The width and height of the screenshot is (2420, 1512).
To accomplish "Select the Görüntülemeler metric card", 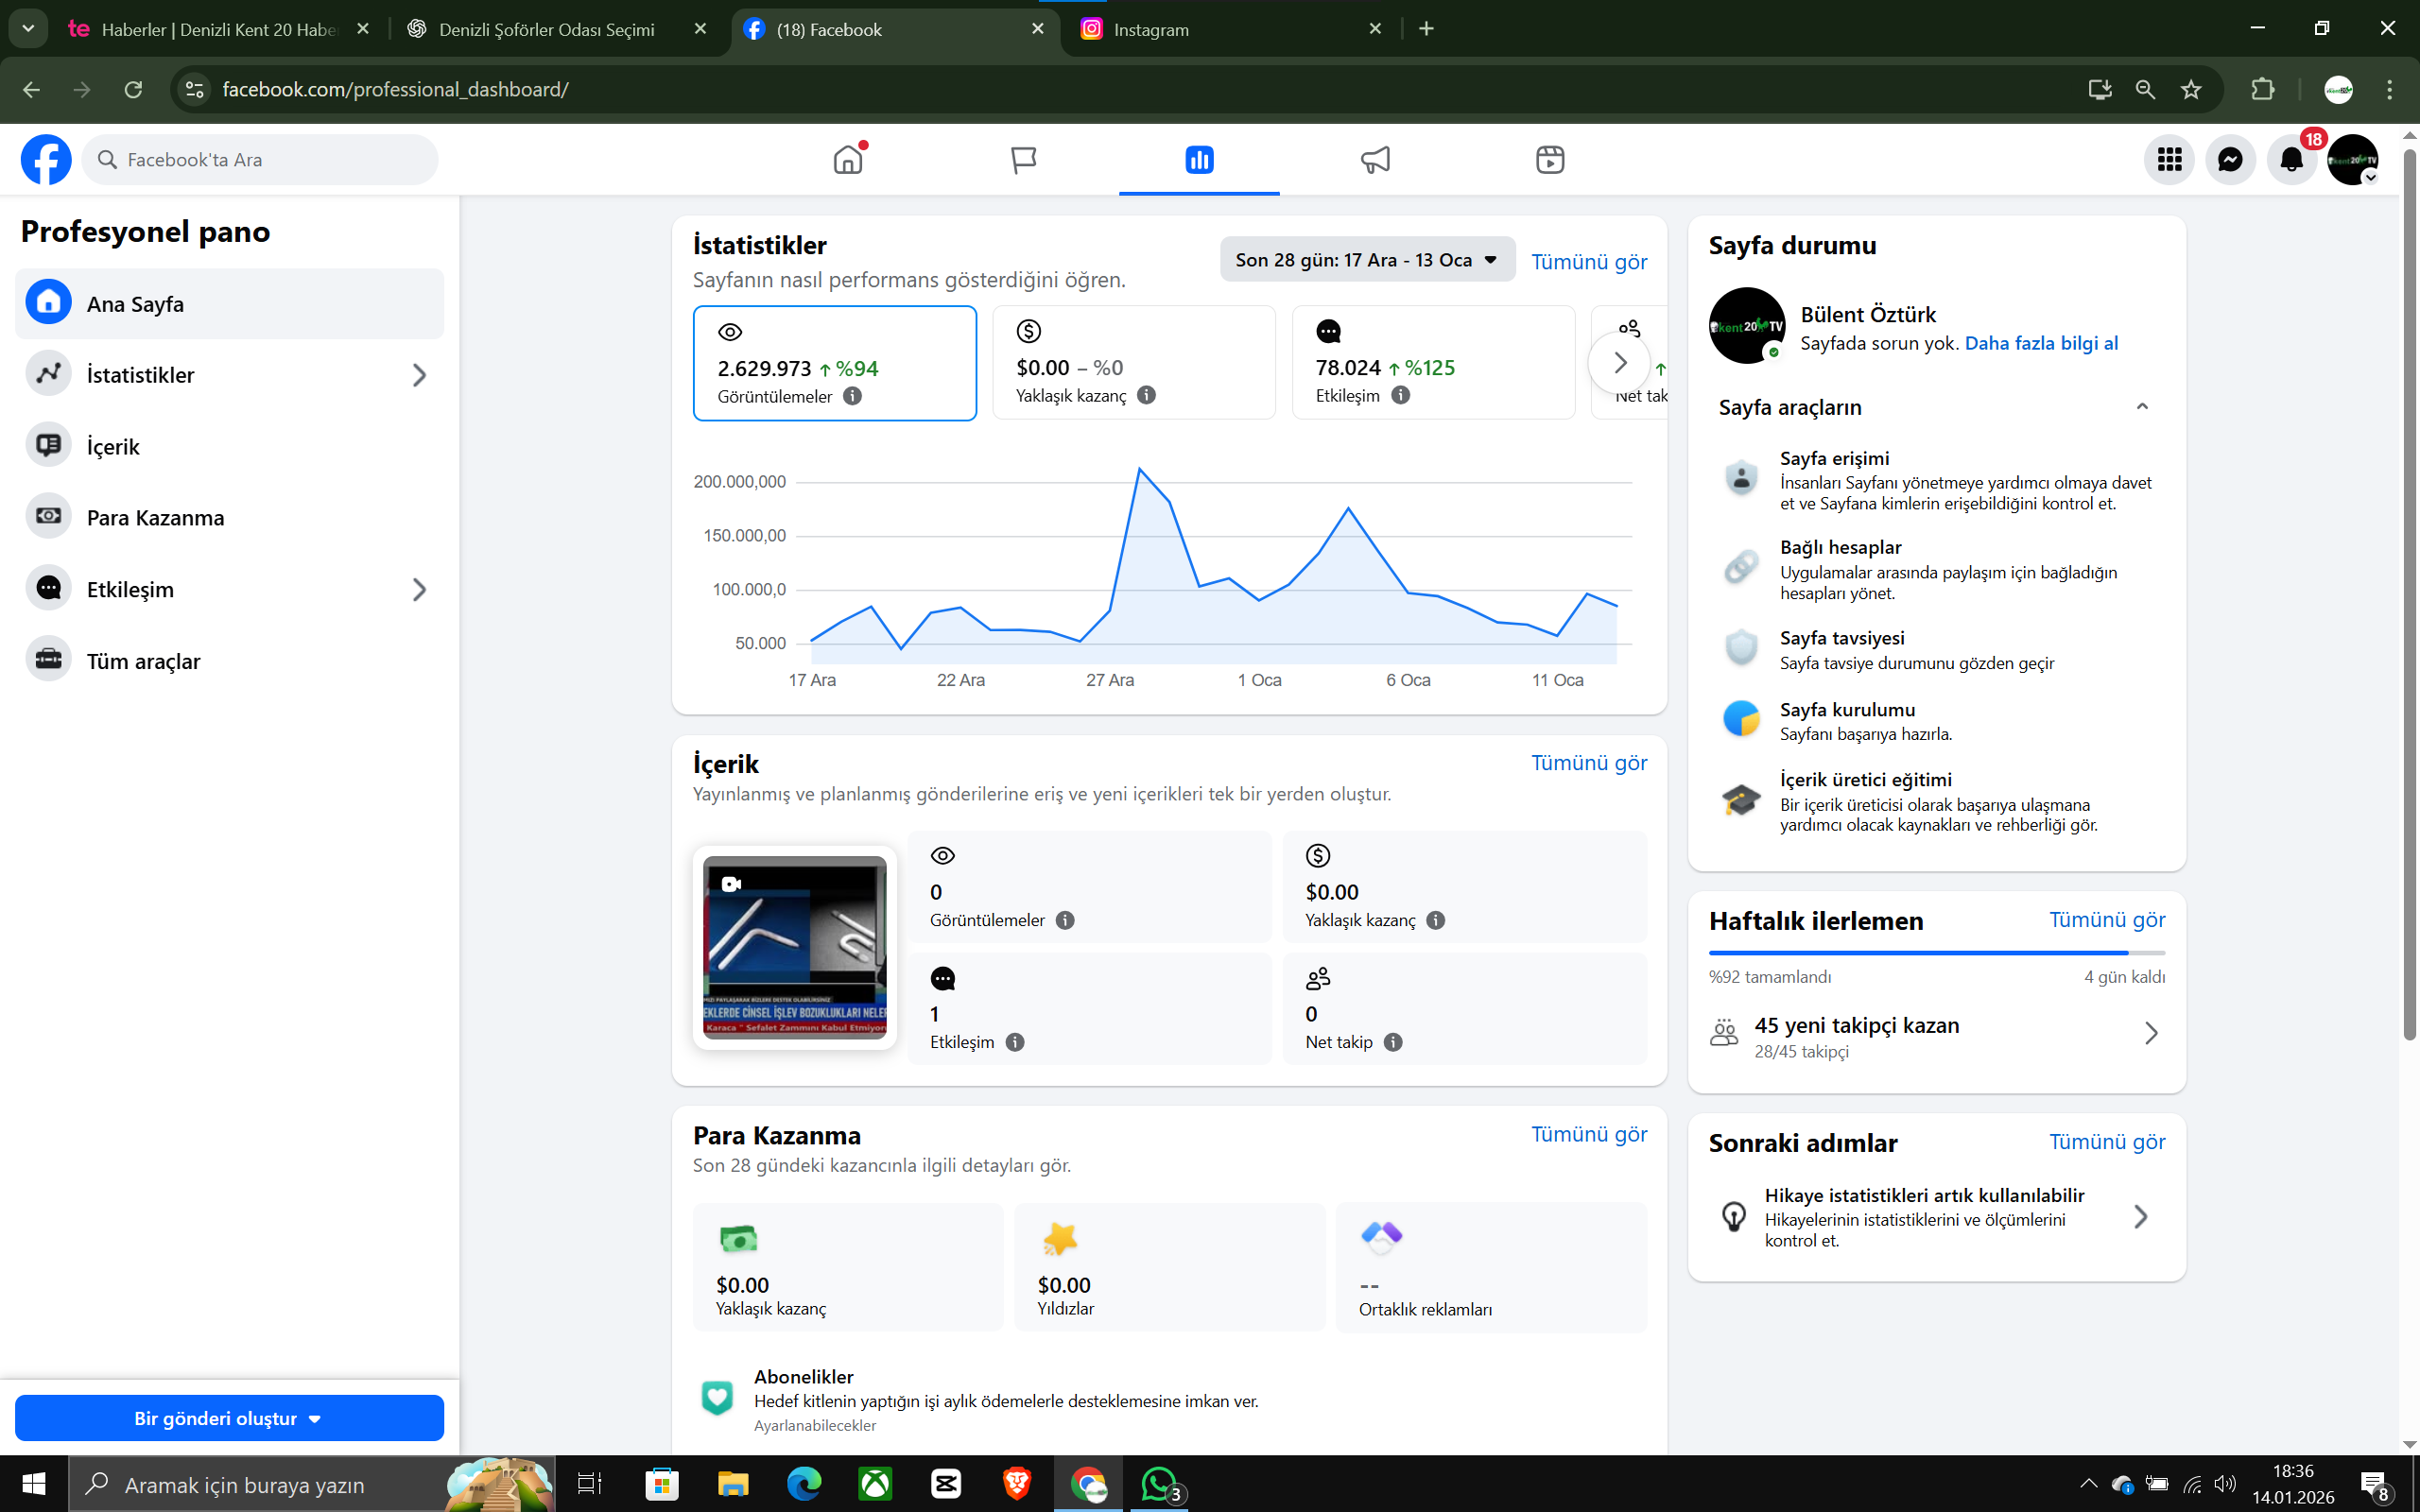I will [834, 363].
